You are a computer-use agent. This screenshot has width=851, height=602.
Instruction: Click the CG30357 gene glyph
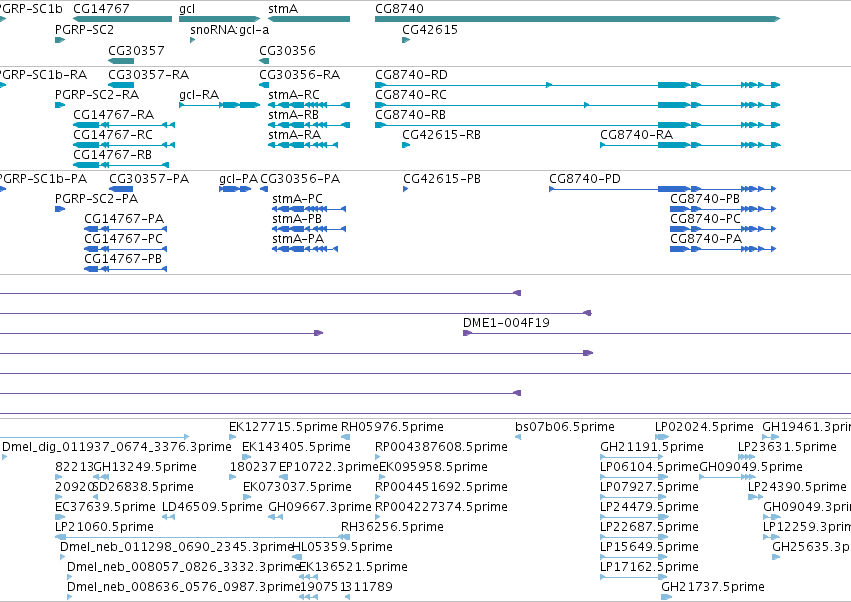(x=121, y=61)
